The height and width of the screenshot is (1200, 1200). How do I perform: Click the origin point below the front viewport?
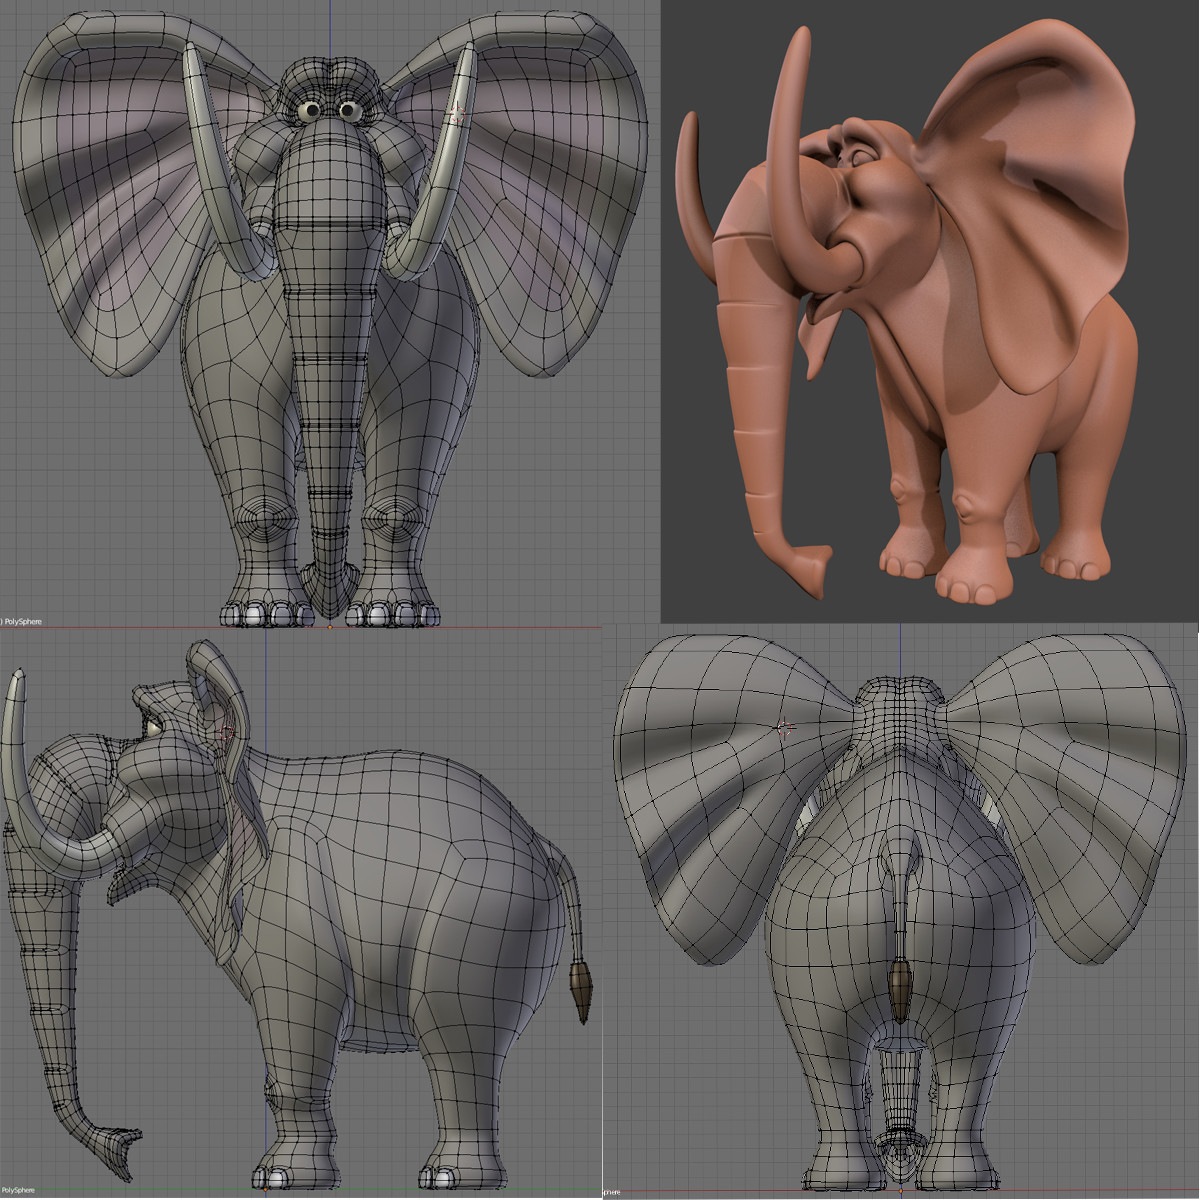[x=331, y=625]
